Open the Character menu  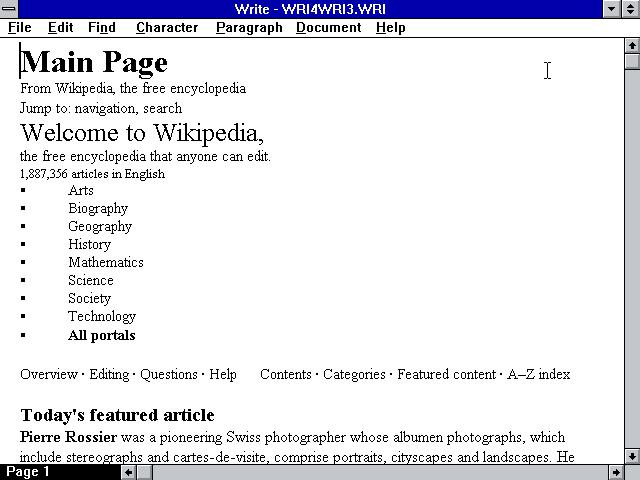tap(167, 27)
